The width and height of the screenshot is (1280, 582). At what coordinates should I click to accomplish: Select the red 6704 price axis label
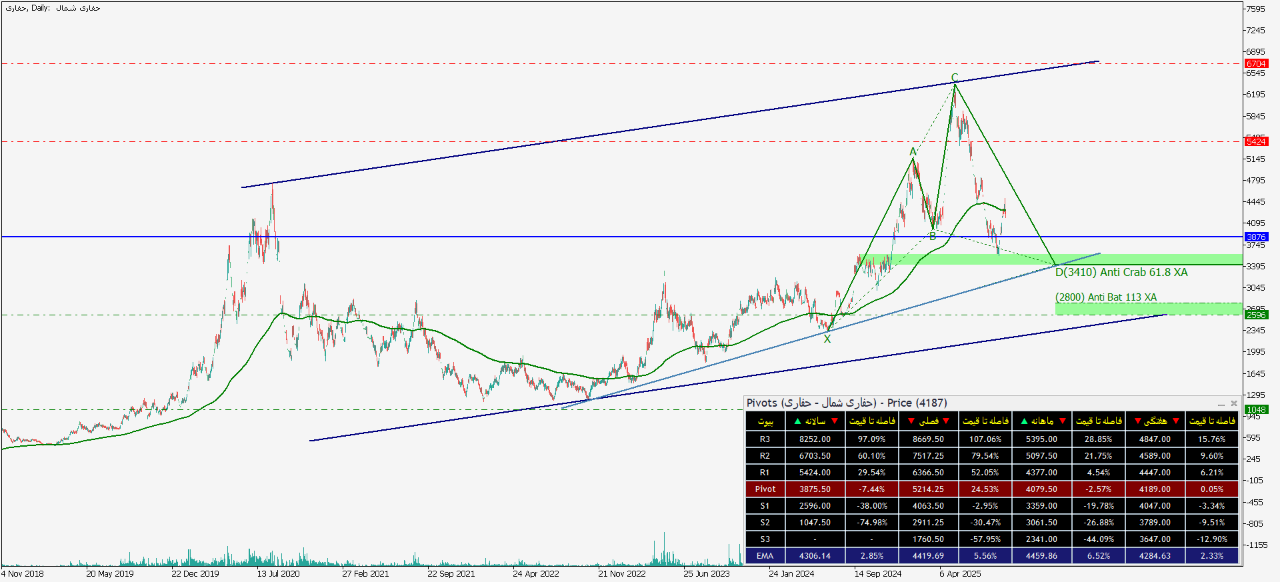click(x=1256, y=63)
